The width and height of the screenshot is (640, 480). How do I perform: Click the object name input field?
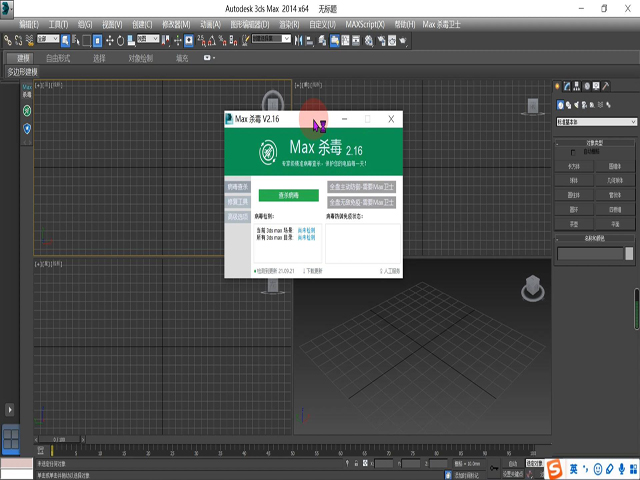pyautogui.click(x=590, y=253)
